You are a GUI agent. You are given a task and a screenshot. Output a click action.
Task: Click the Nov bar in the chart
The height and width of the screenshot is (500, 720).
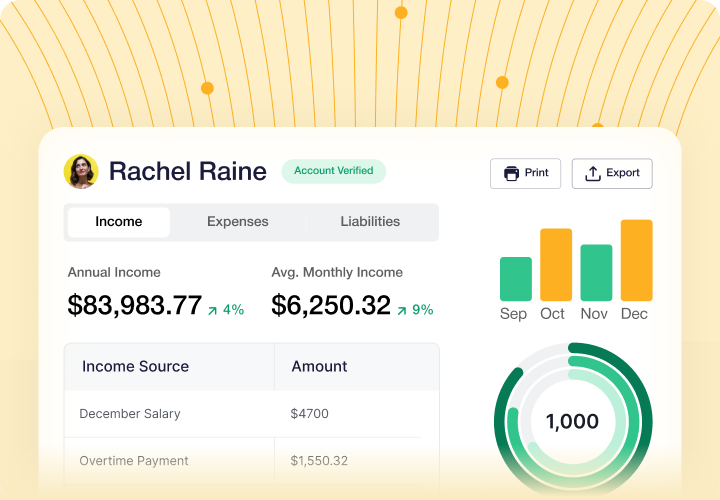pos(596,272)
